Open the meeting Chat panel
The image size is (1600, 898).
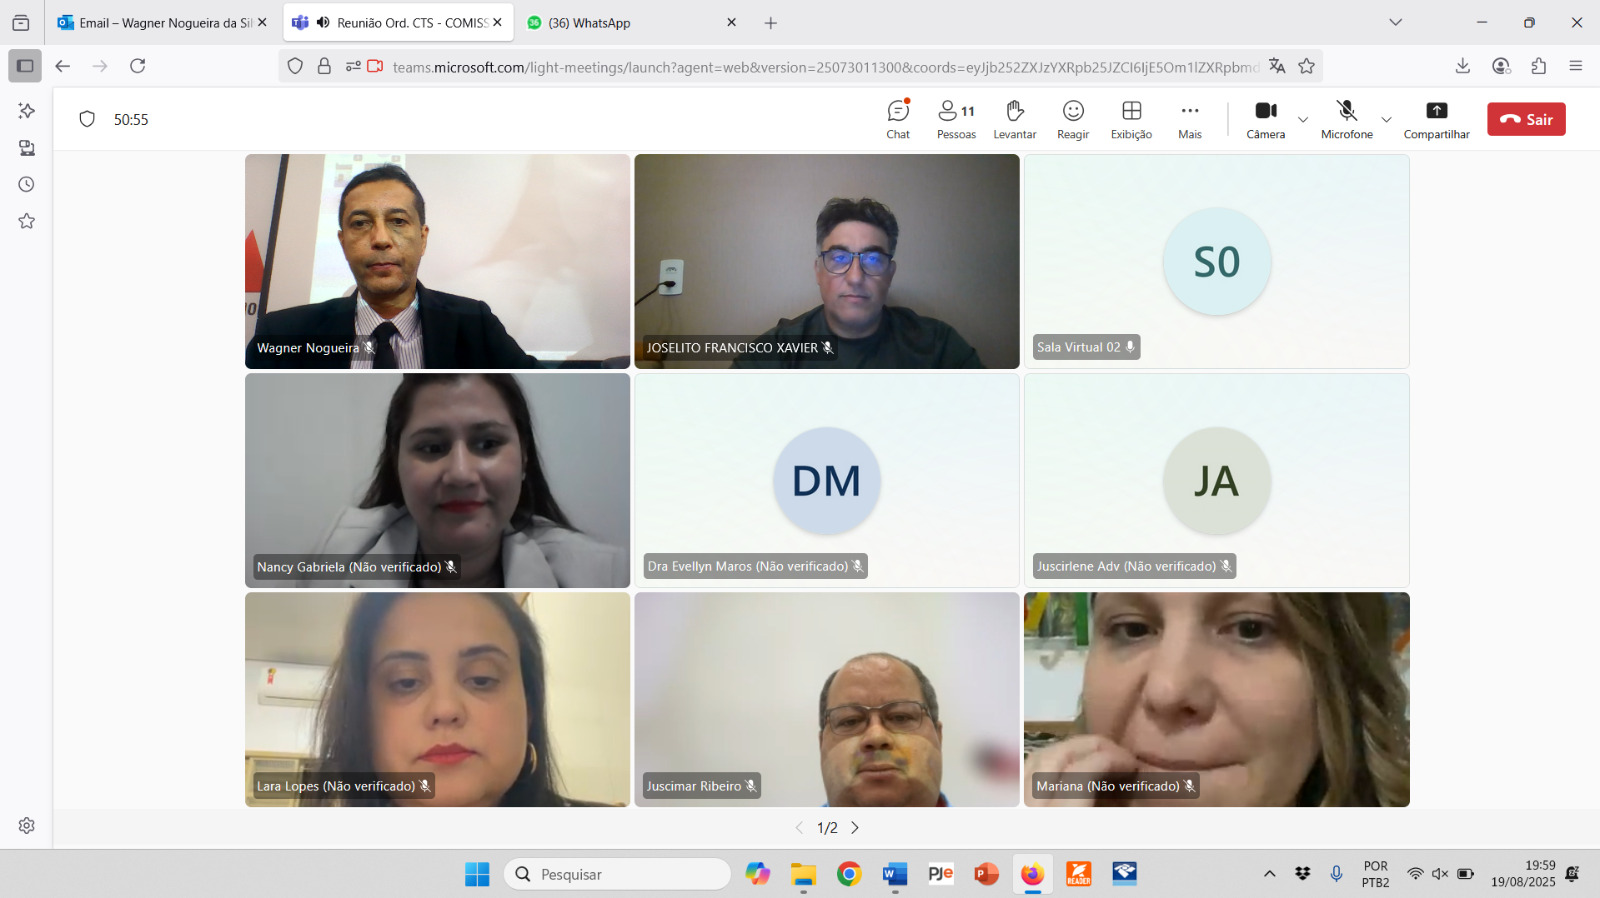[898, 119]
